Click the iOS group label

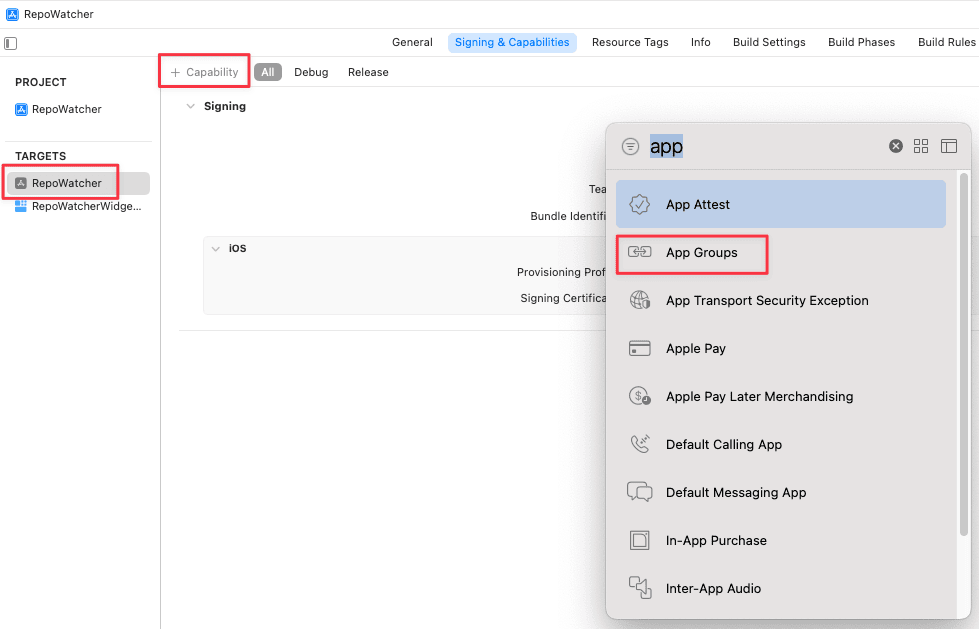coord(237,249)
